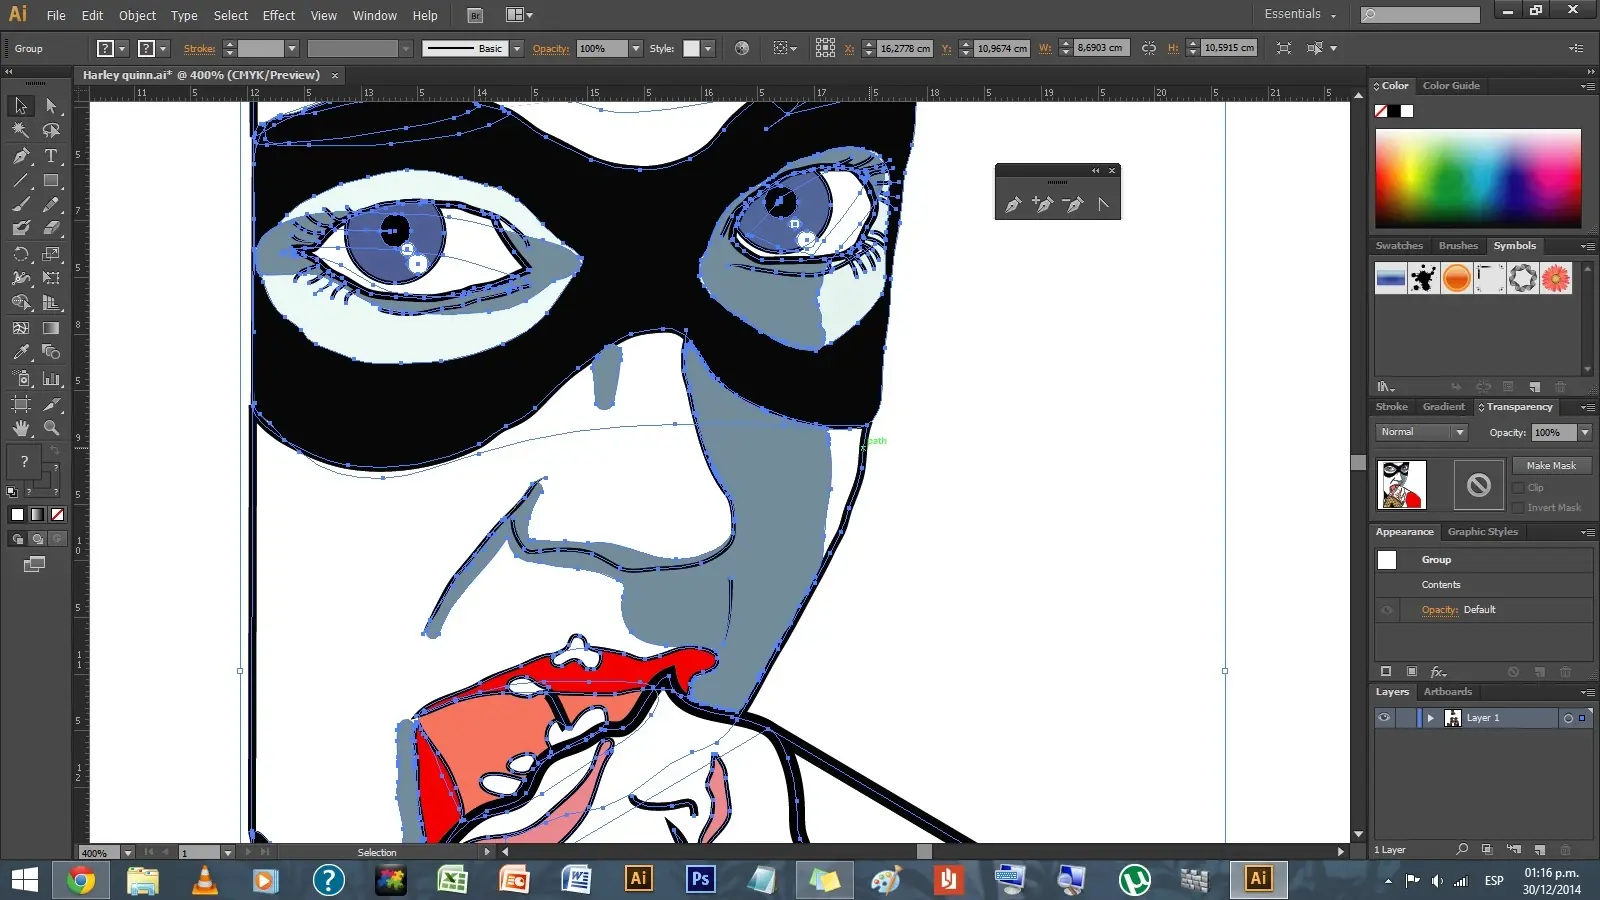Viewport: 1600px width, 900px height.
Task: Set paint mode to Gradient below fill box
Action: (37, 515)
